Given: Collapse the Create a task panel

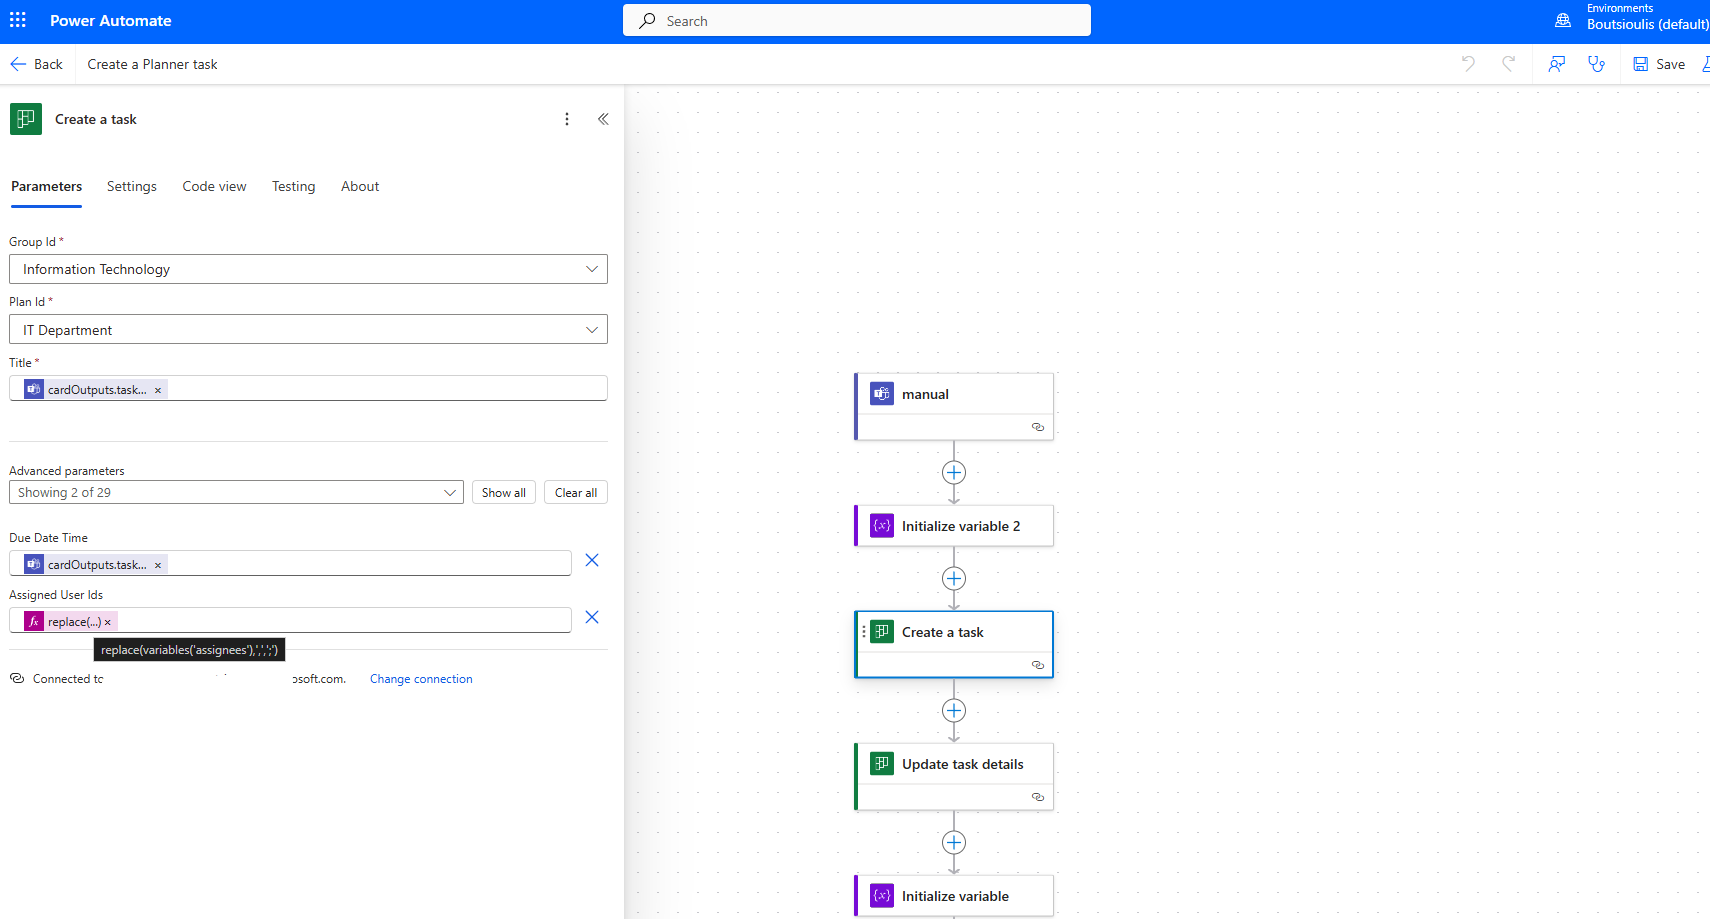Looking at the screenshot, I should (x=603, y=119).
